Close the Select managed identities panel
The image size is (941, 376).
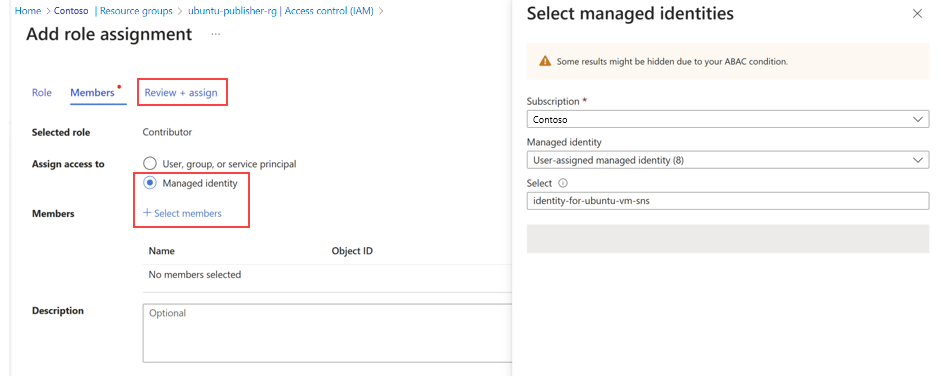917,14
